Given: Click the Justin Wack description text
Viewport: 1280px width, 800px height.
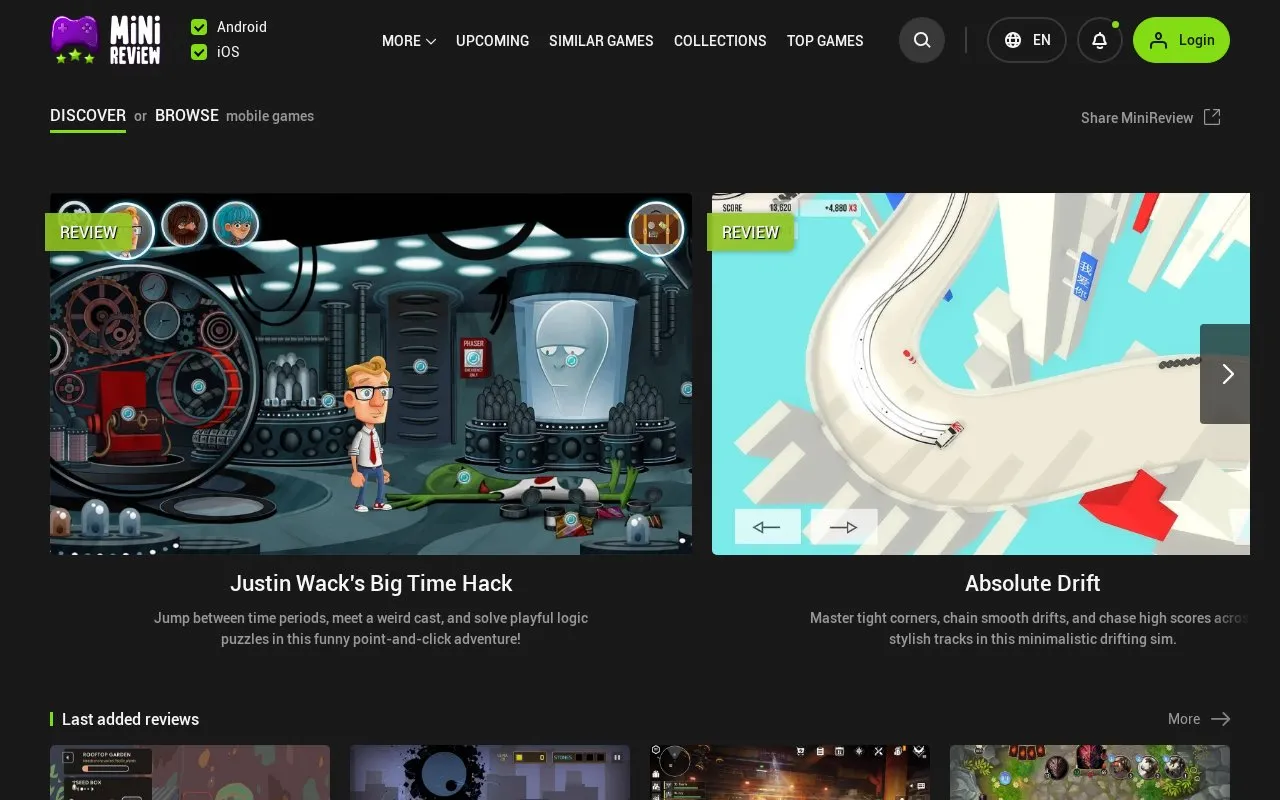Looking at the screenshot, I should 371,628.
